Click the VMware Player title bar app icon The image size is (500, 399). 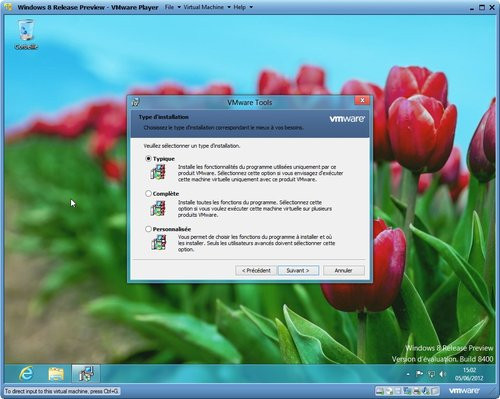point(8,7)
